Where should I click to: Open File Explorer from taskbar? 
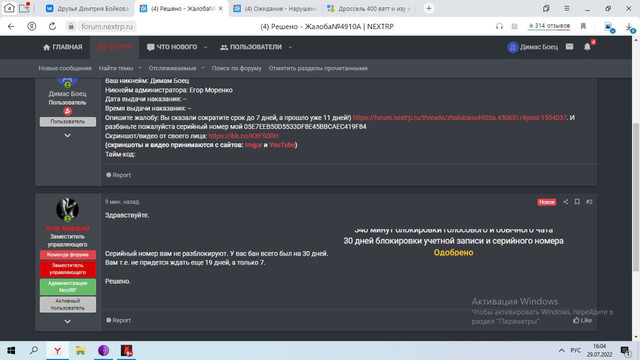tap(80, 350)
